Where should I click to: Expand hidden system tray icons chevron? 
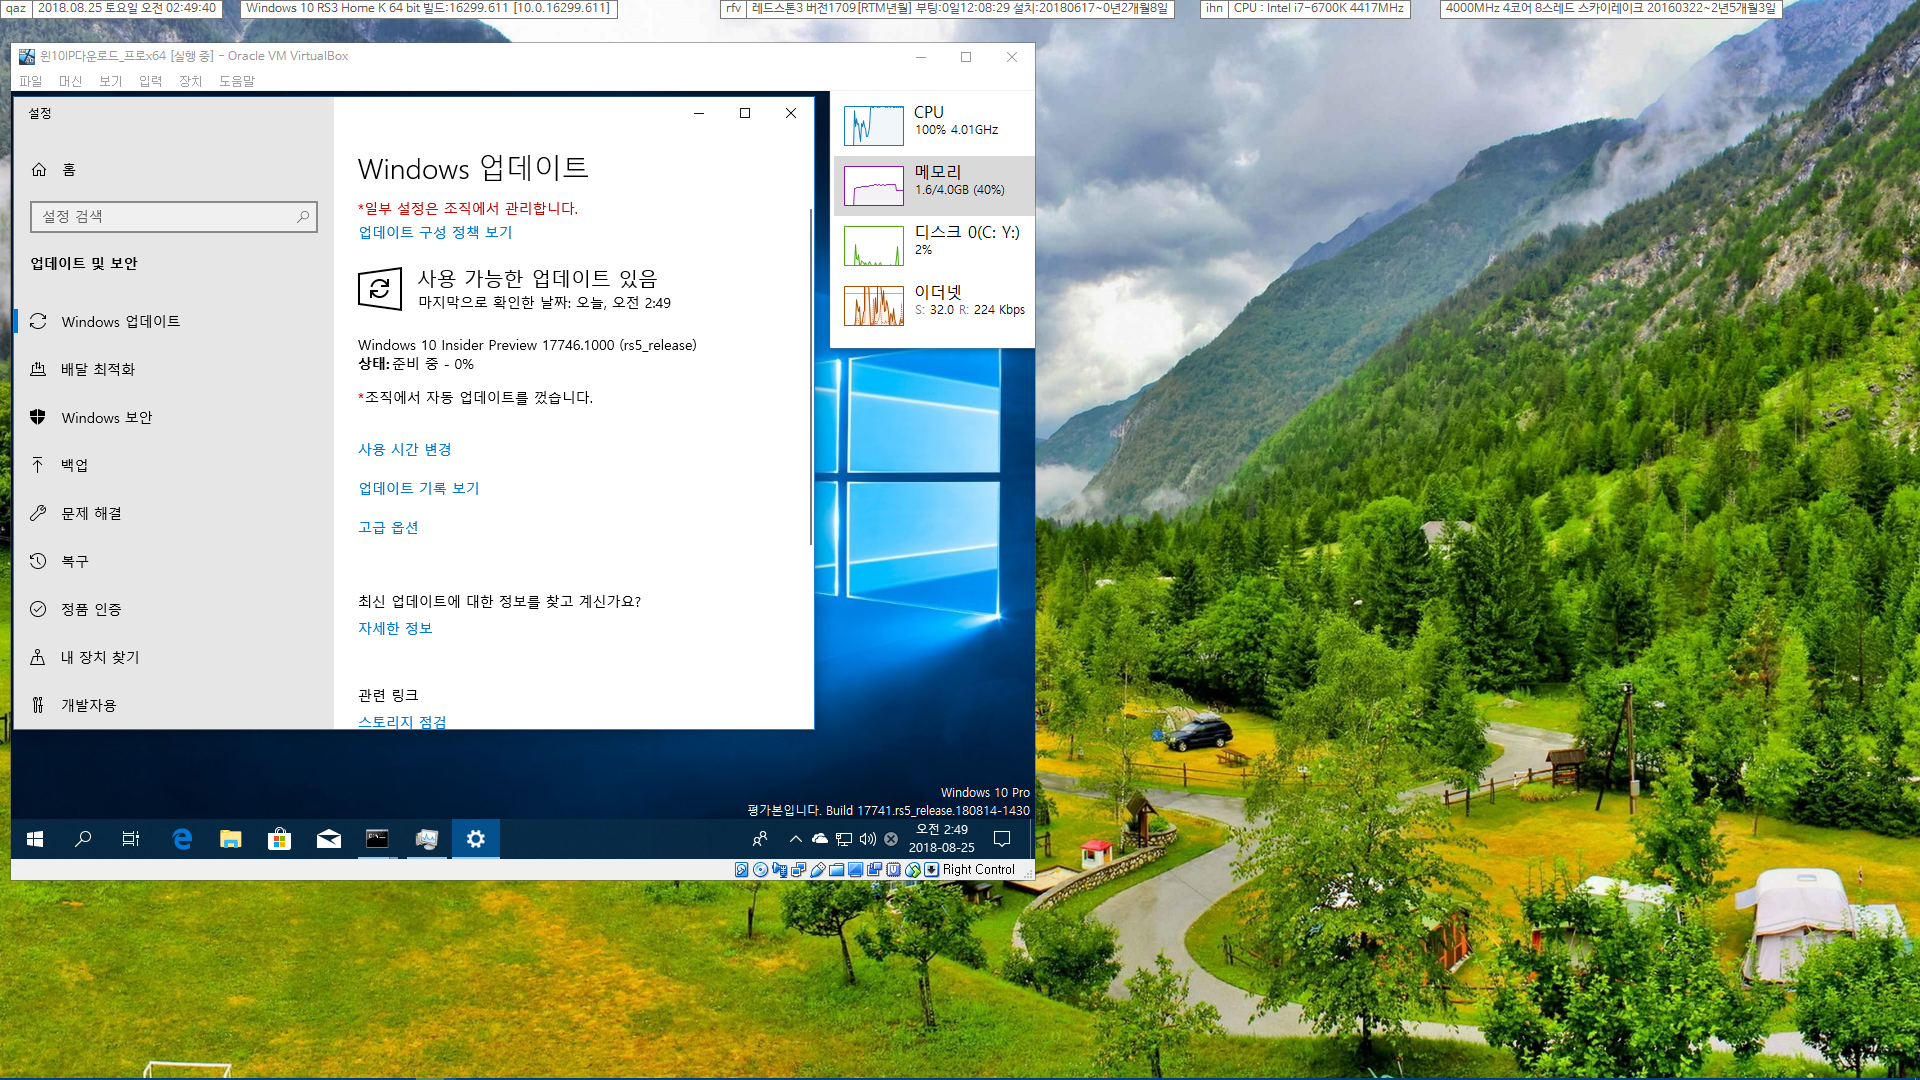coord(795,839)
